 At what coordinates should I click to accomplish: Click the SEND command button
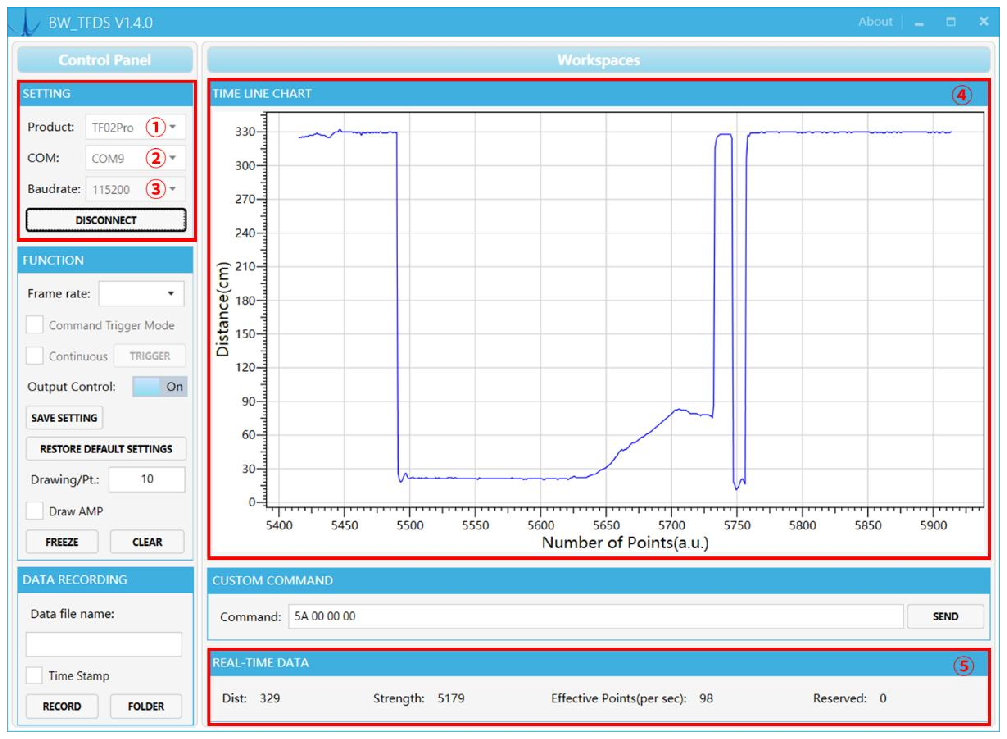point(945,616)
